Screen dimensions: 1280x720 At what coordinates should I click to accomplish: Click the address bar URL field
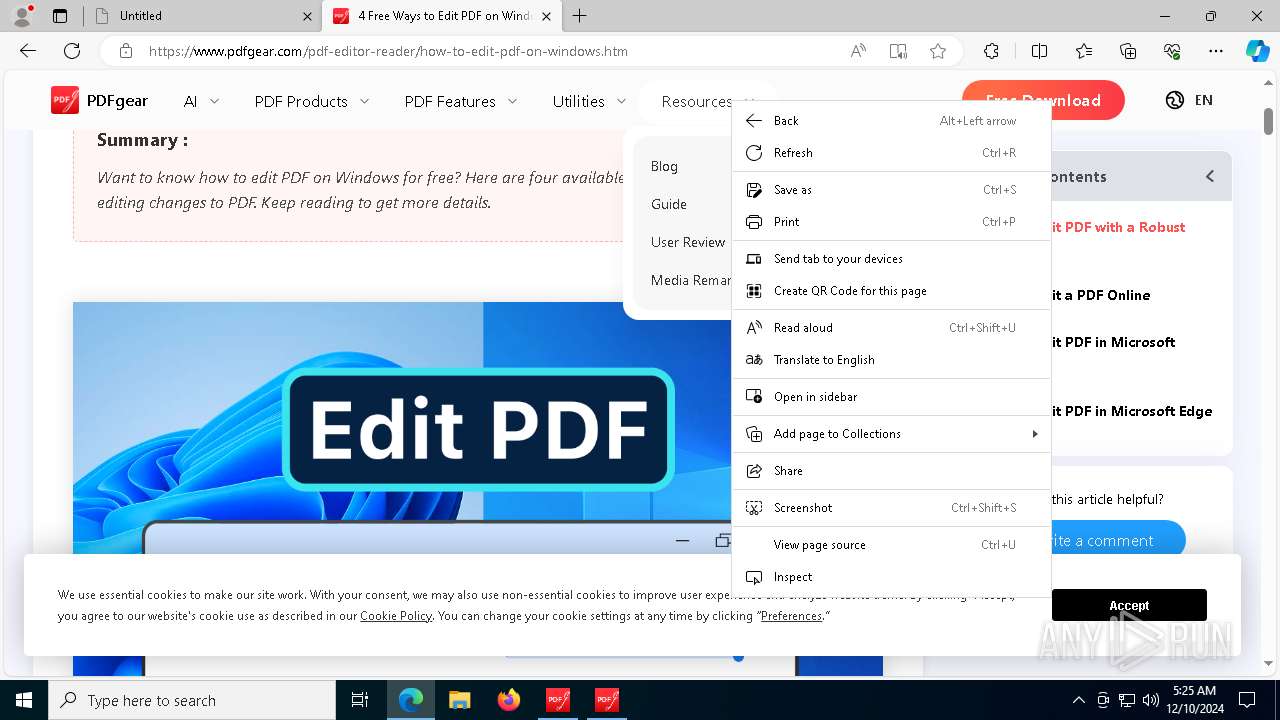tap(490, 51)
